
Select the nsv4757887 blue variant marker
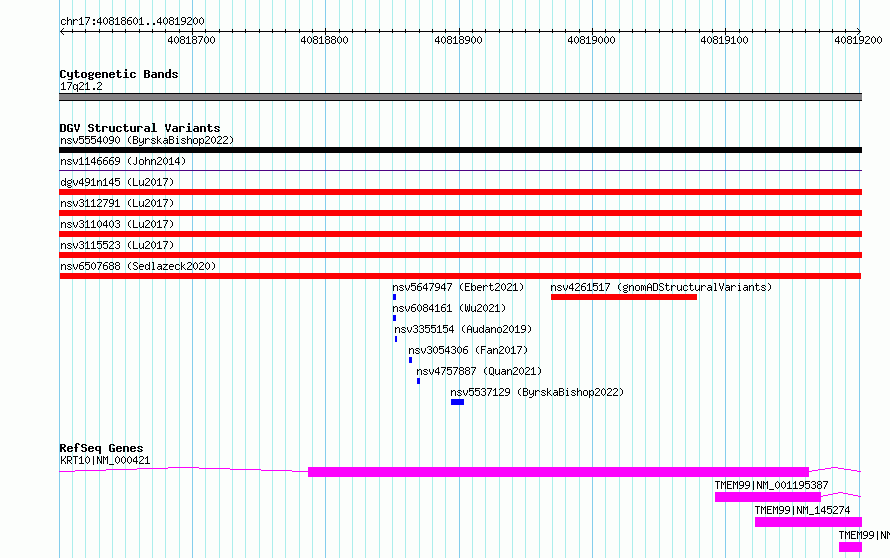[x=418, y=381]
